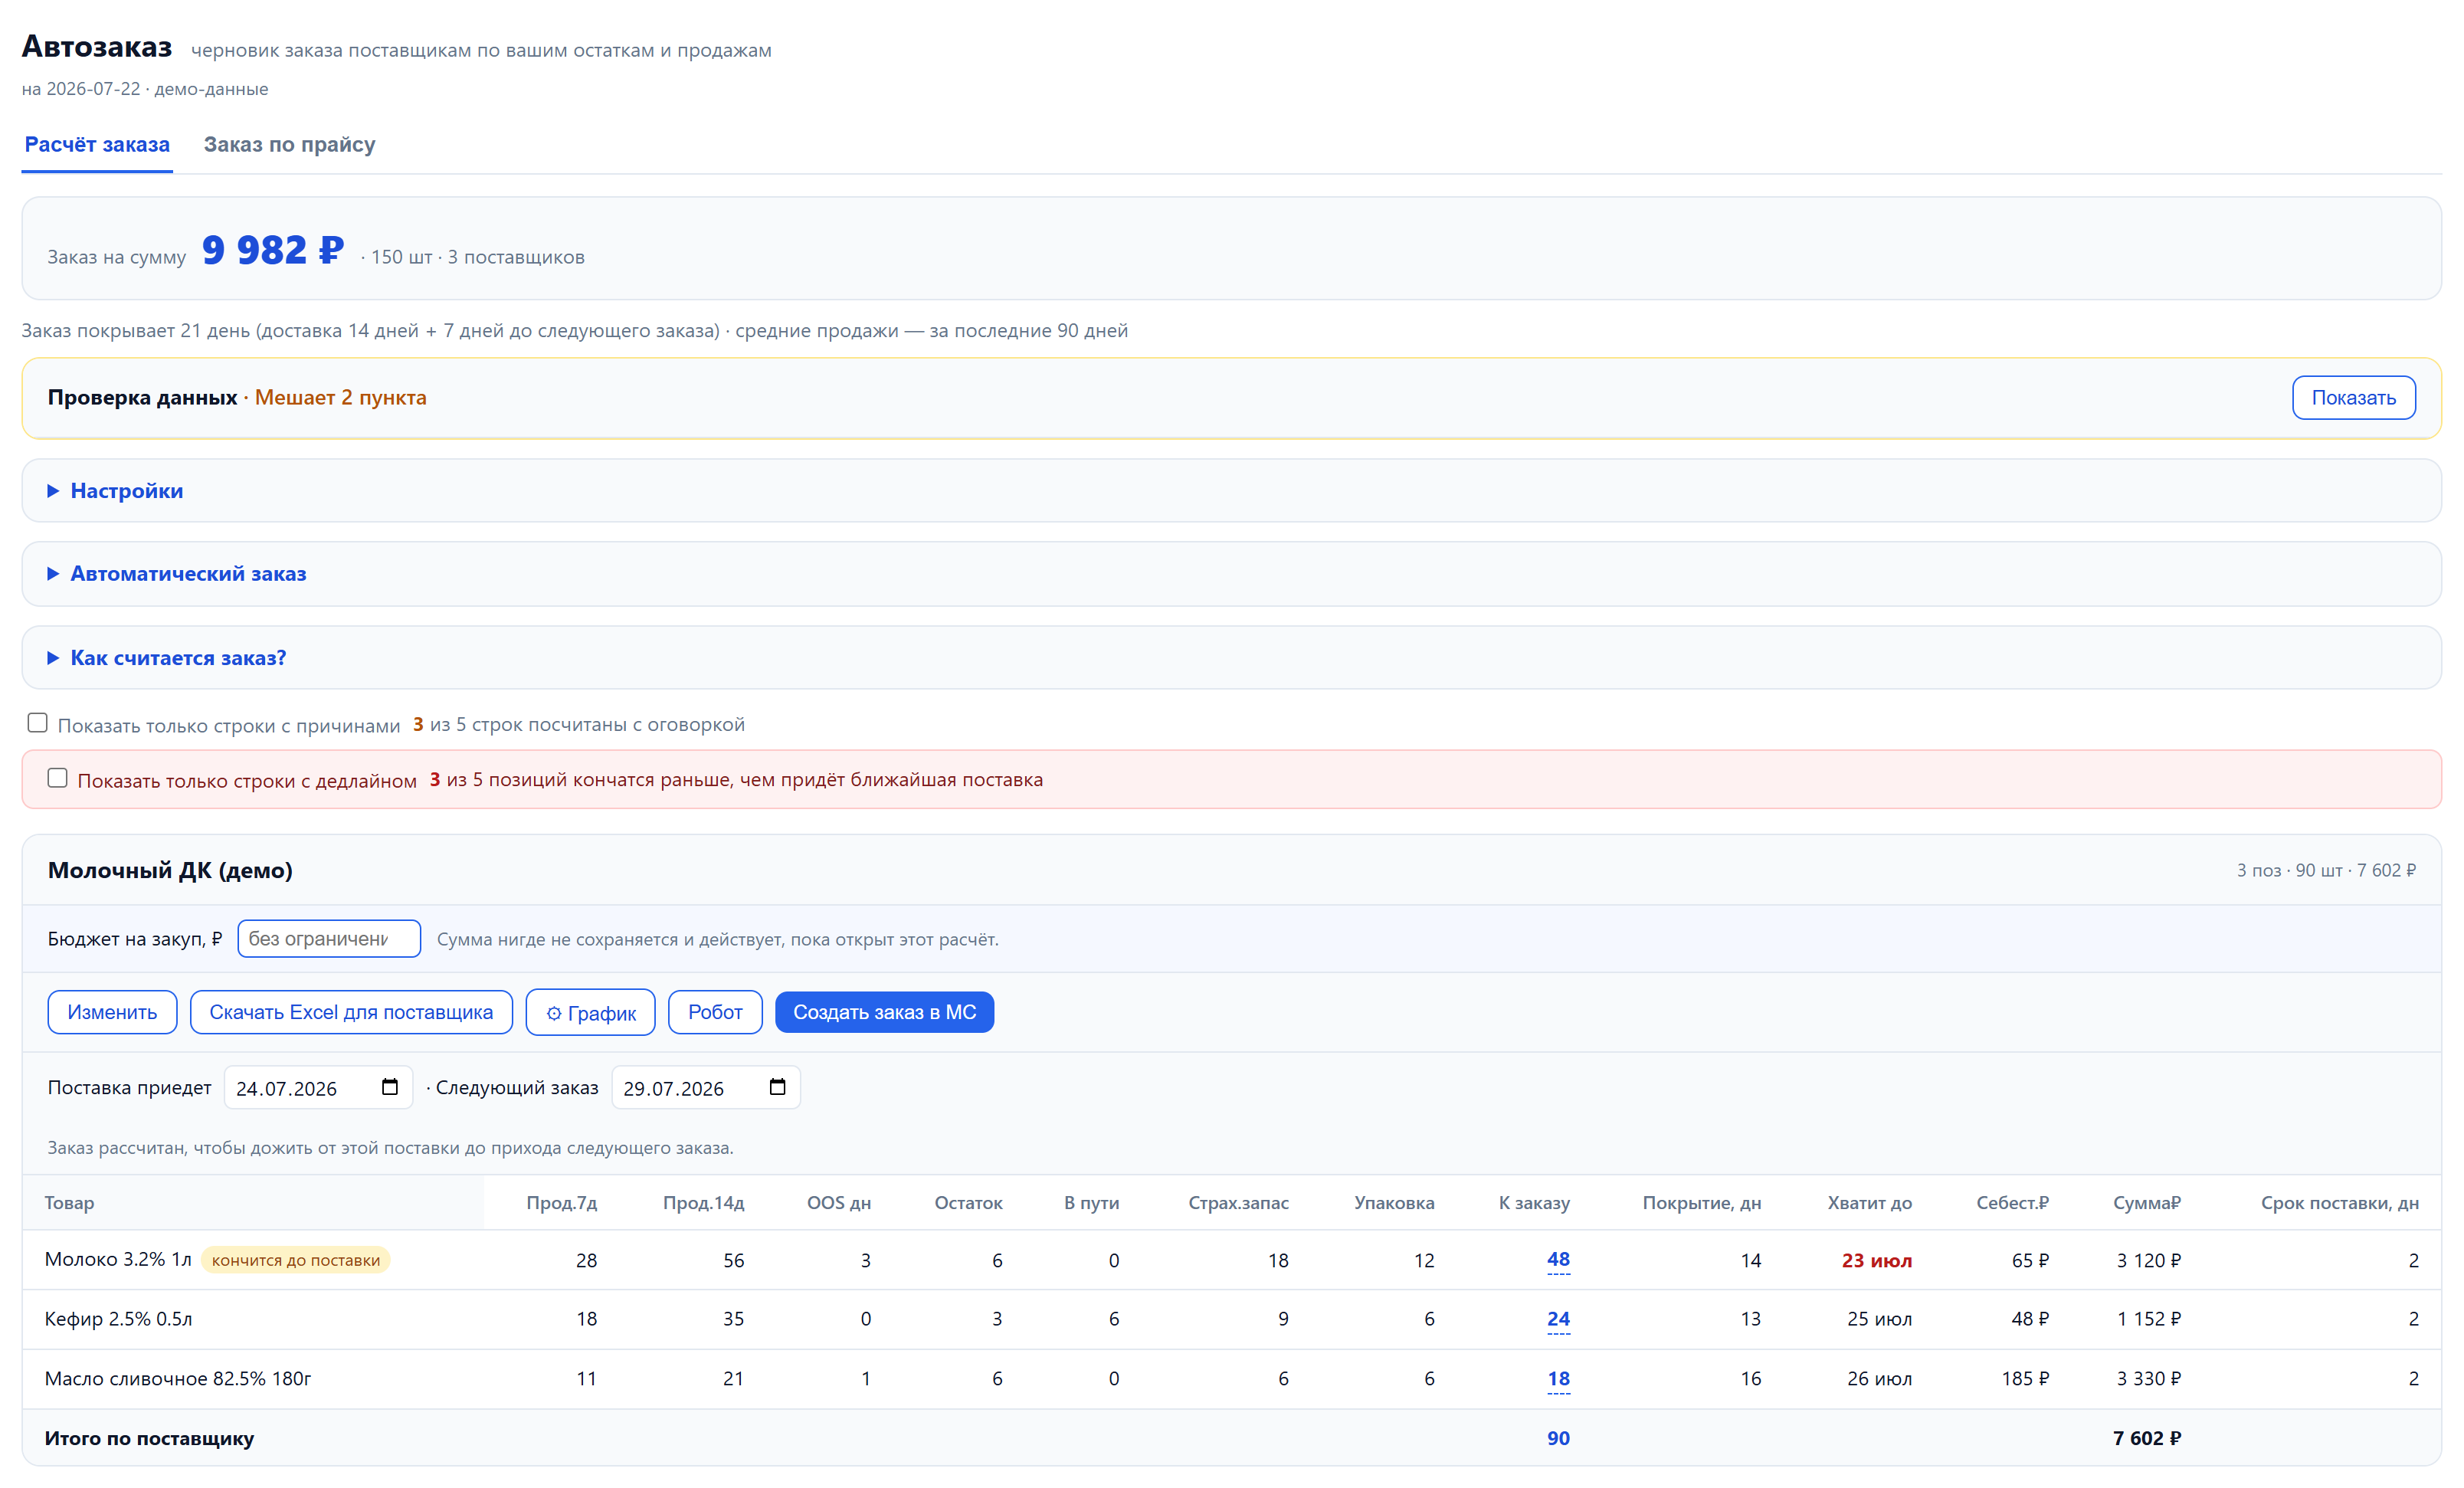Open calendar picker for delivery date 24.07.2026

point(390,1087)
